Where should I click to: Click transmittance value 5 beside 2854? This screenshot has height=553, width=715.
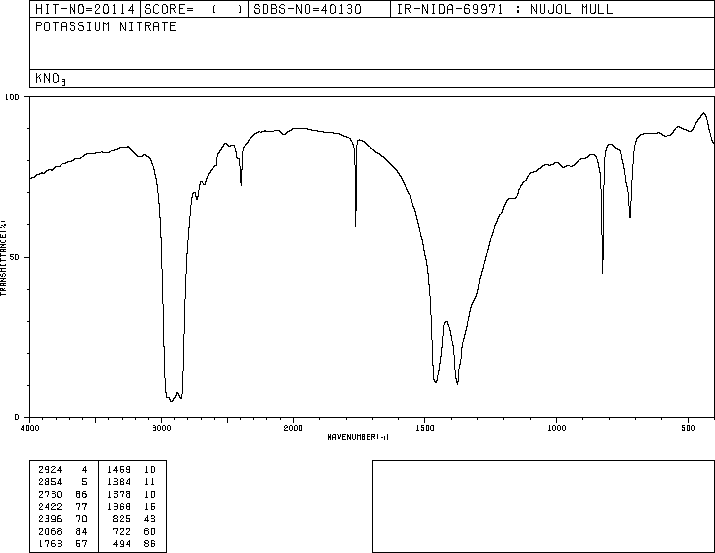pyautogui.click(x=84, y=481)
